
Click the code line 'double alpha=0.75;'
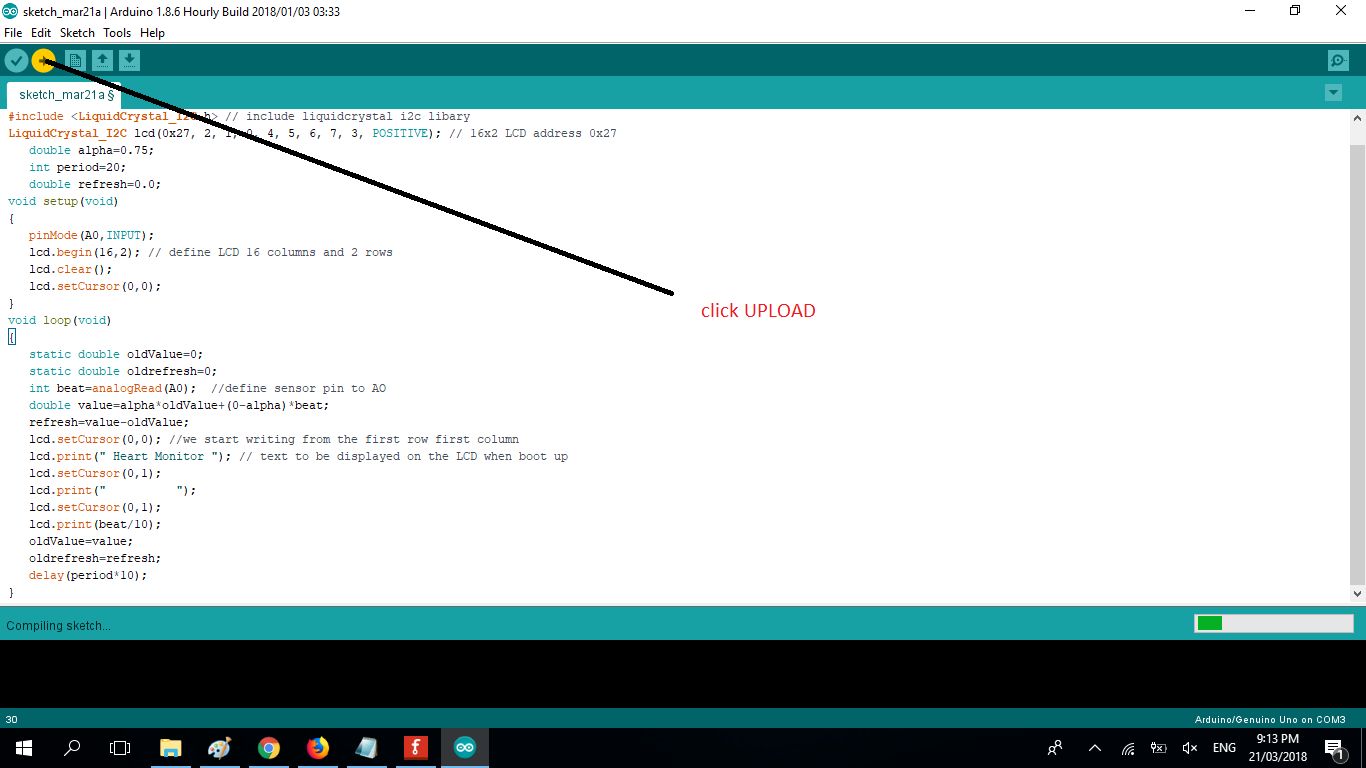(x=92, y=150)
